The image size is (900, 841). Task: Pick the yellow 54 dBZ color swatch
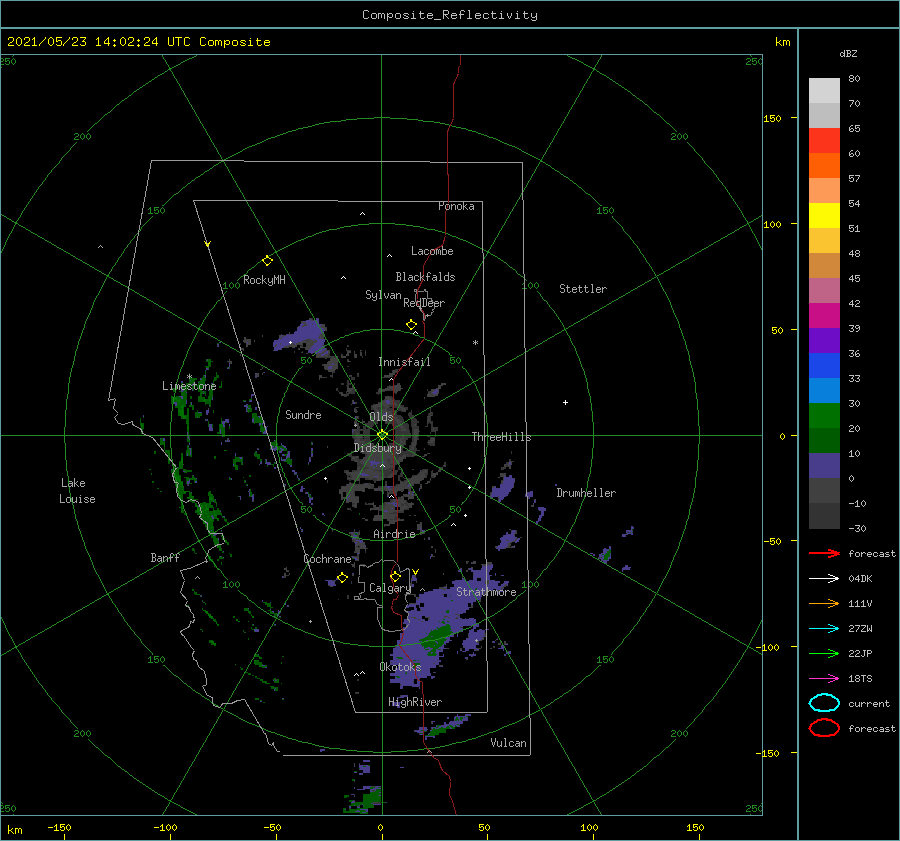(x=824, y=215)
